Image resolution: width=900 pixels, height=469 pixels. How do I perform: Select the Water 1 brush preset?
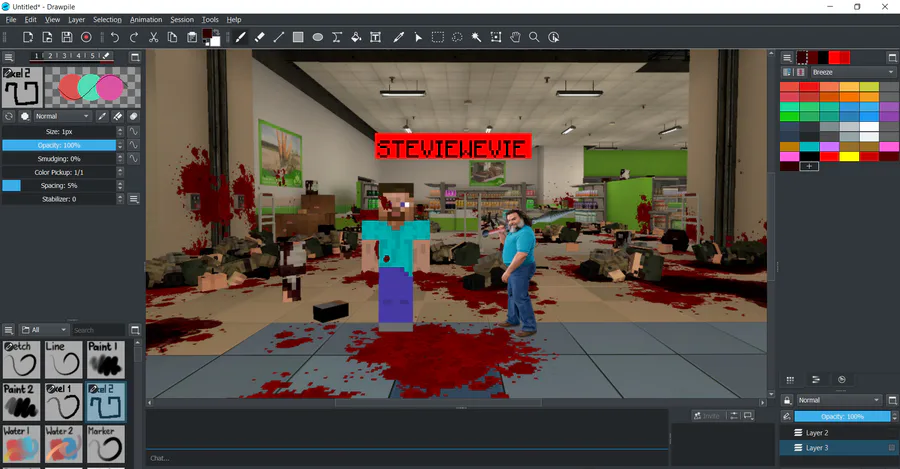coord(21,444)
